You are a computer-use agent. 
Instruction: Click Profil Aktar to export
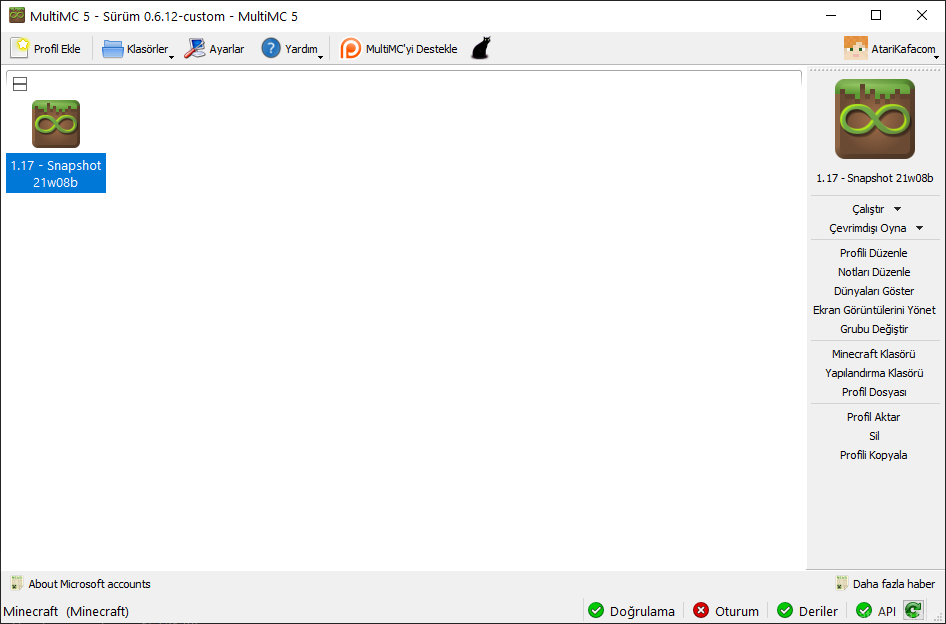(x=874, y=417)
